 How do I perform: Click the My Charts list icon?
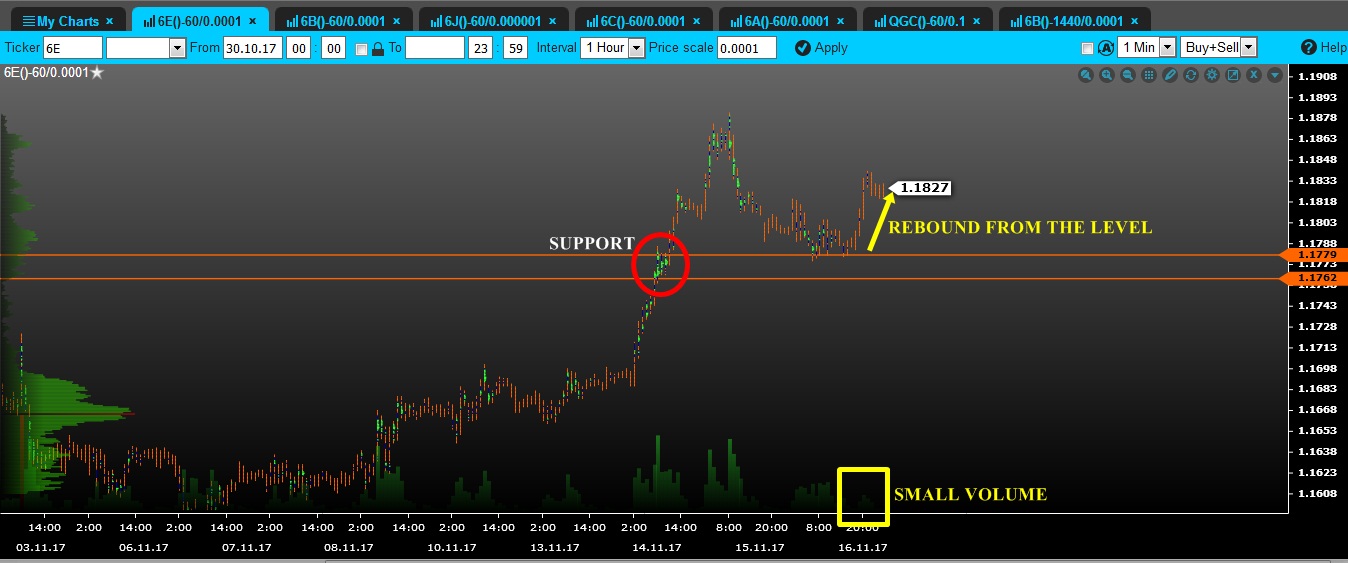click(x=29, y=21)
